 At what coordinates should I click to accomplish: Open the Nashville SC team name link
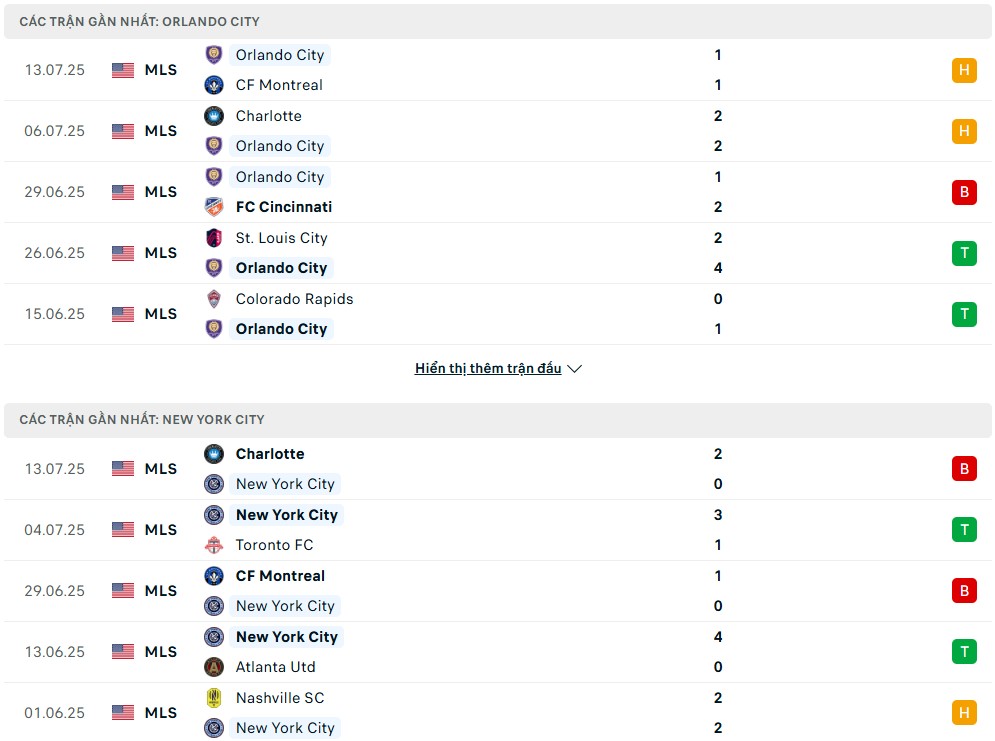(x=280, y=698)
